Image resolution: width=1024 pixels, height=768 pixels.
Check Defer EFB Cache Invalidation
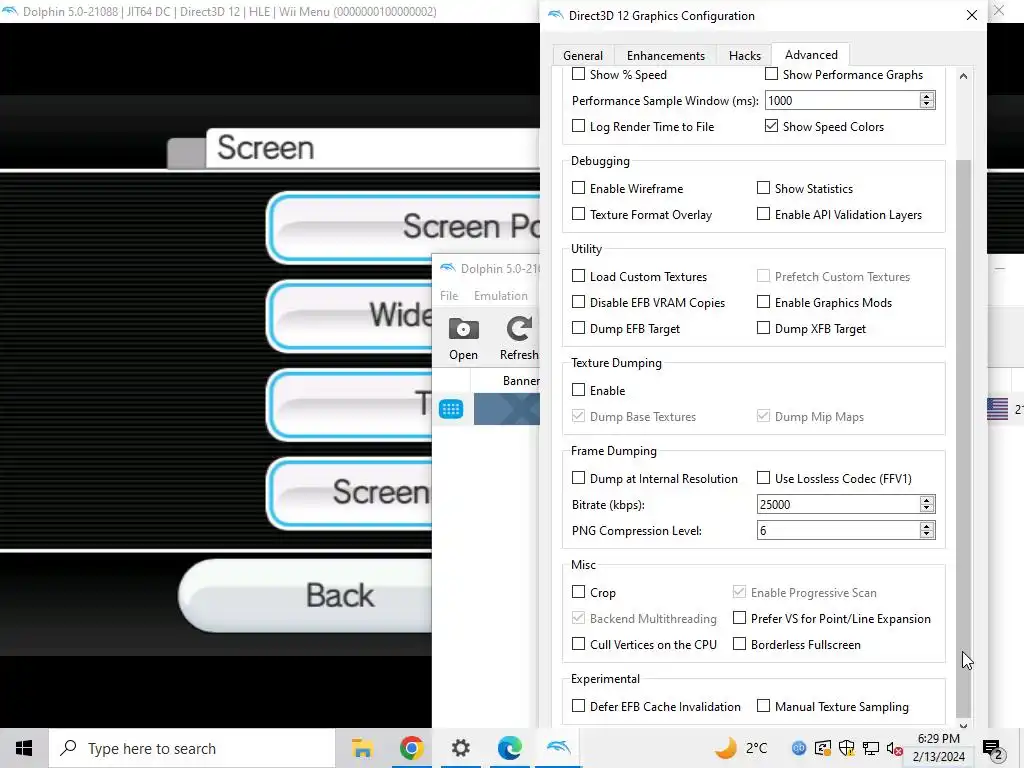click(x=579, y=707)
